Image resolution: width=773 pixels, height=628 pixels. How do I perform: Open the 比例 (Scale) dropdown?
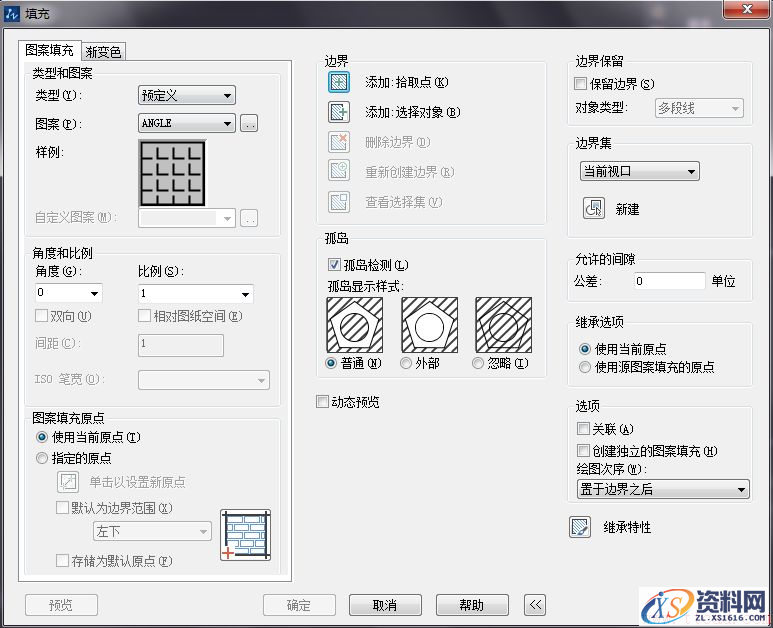pyautogui.click(x=196, y=294)
